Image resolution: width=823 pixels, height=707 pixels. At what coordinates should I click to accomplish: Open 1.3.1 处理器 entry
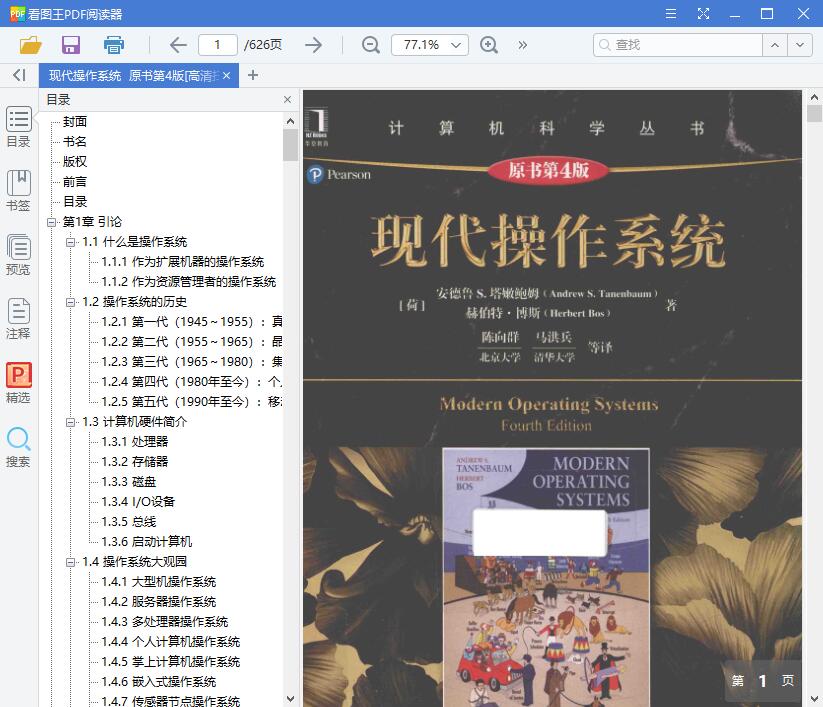(x=135, y=442)
